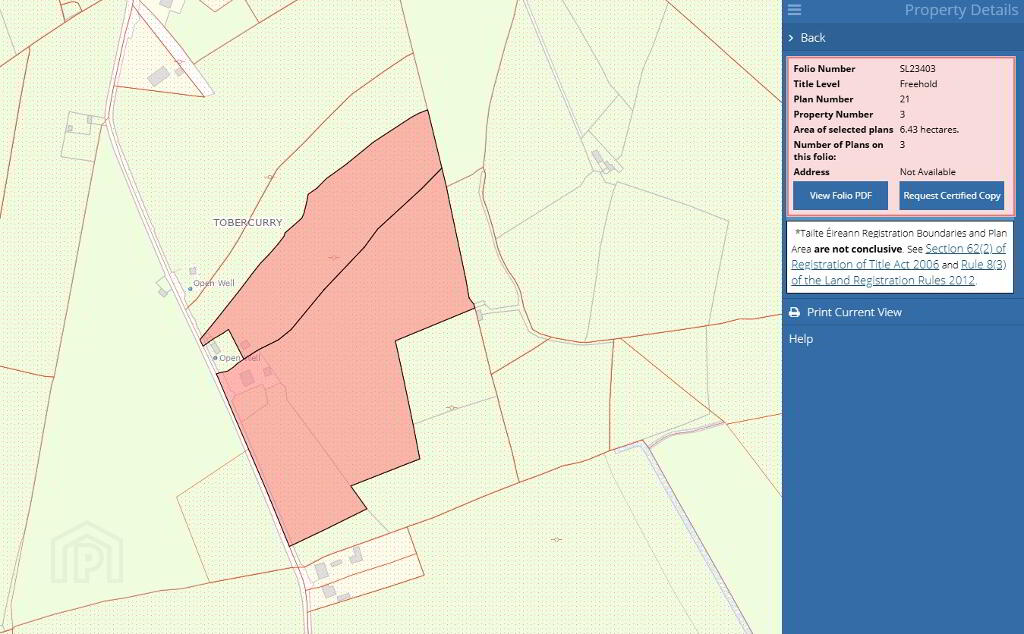Screen dimensions: 1024x634
Task: Open Section 62(2) Registration of Title Act link
Action: point(965,249)
